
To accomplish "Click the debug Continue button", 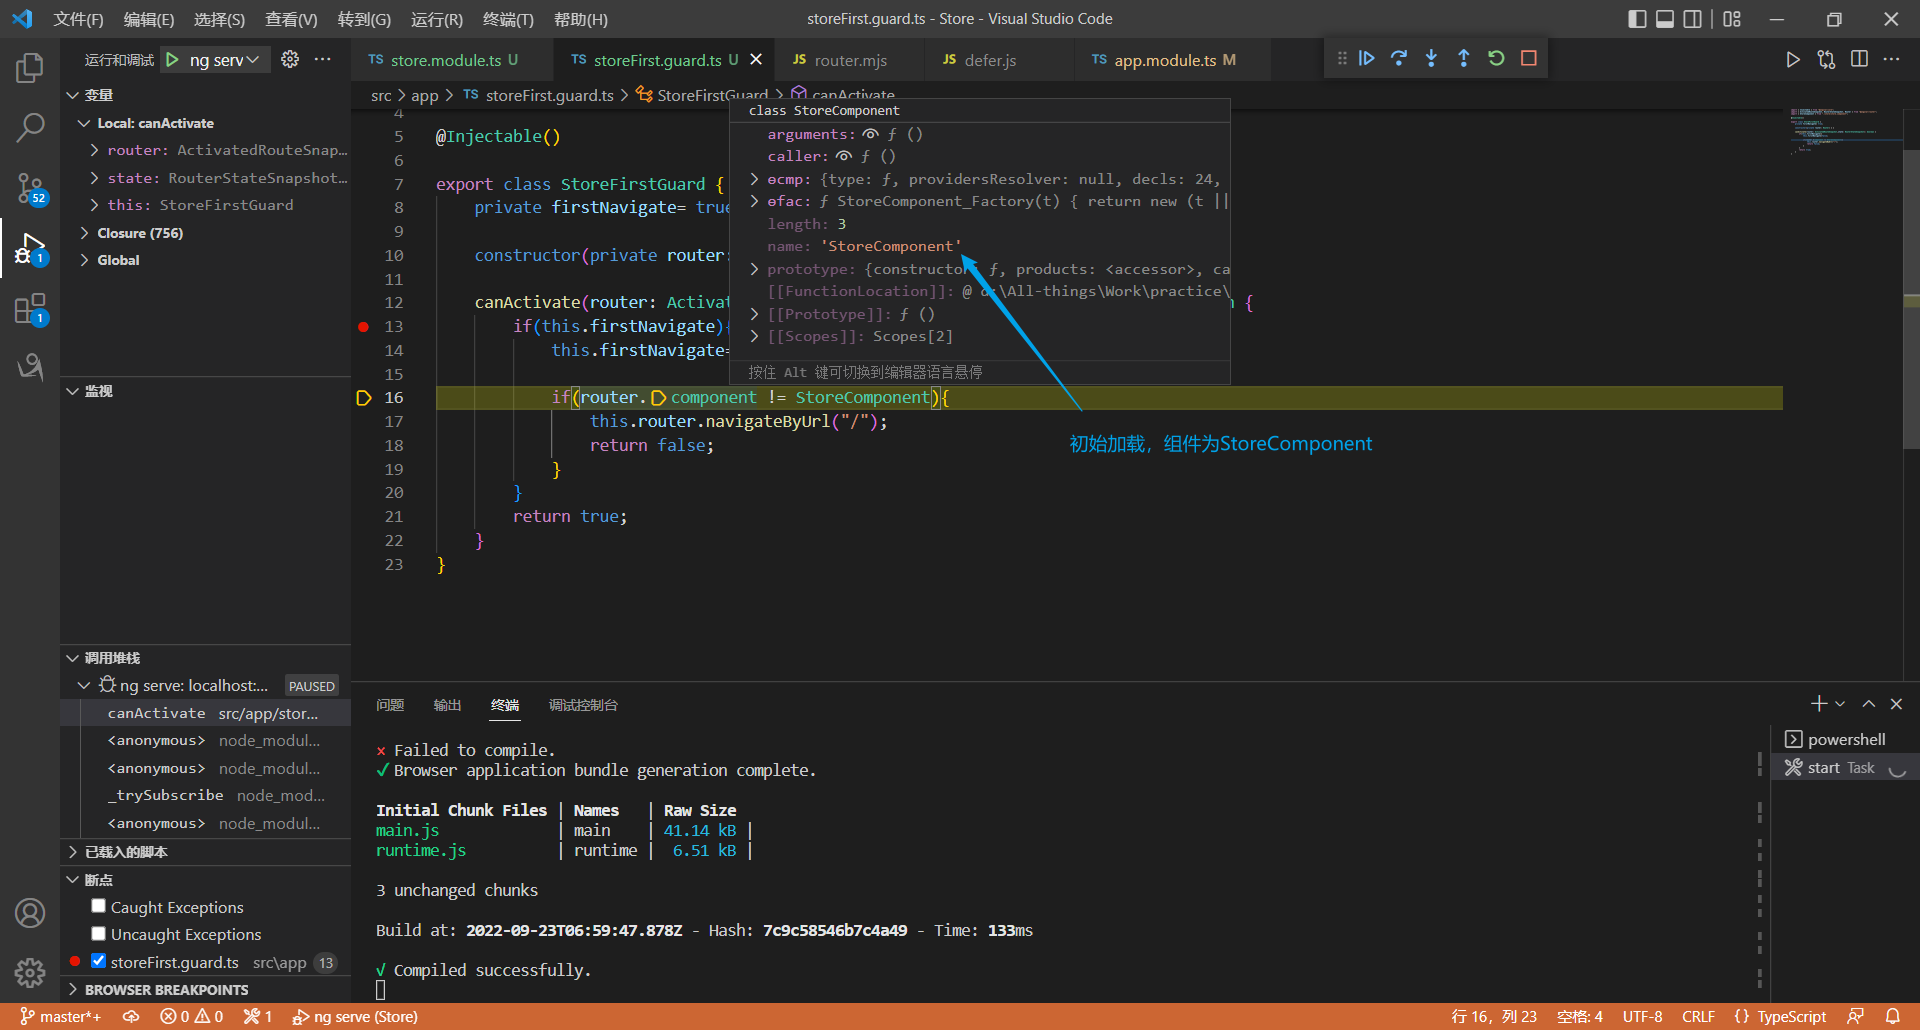I will (1366, 59).
